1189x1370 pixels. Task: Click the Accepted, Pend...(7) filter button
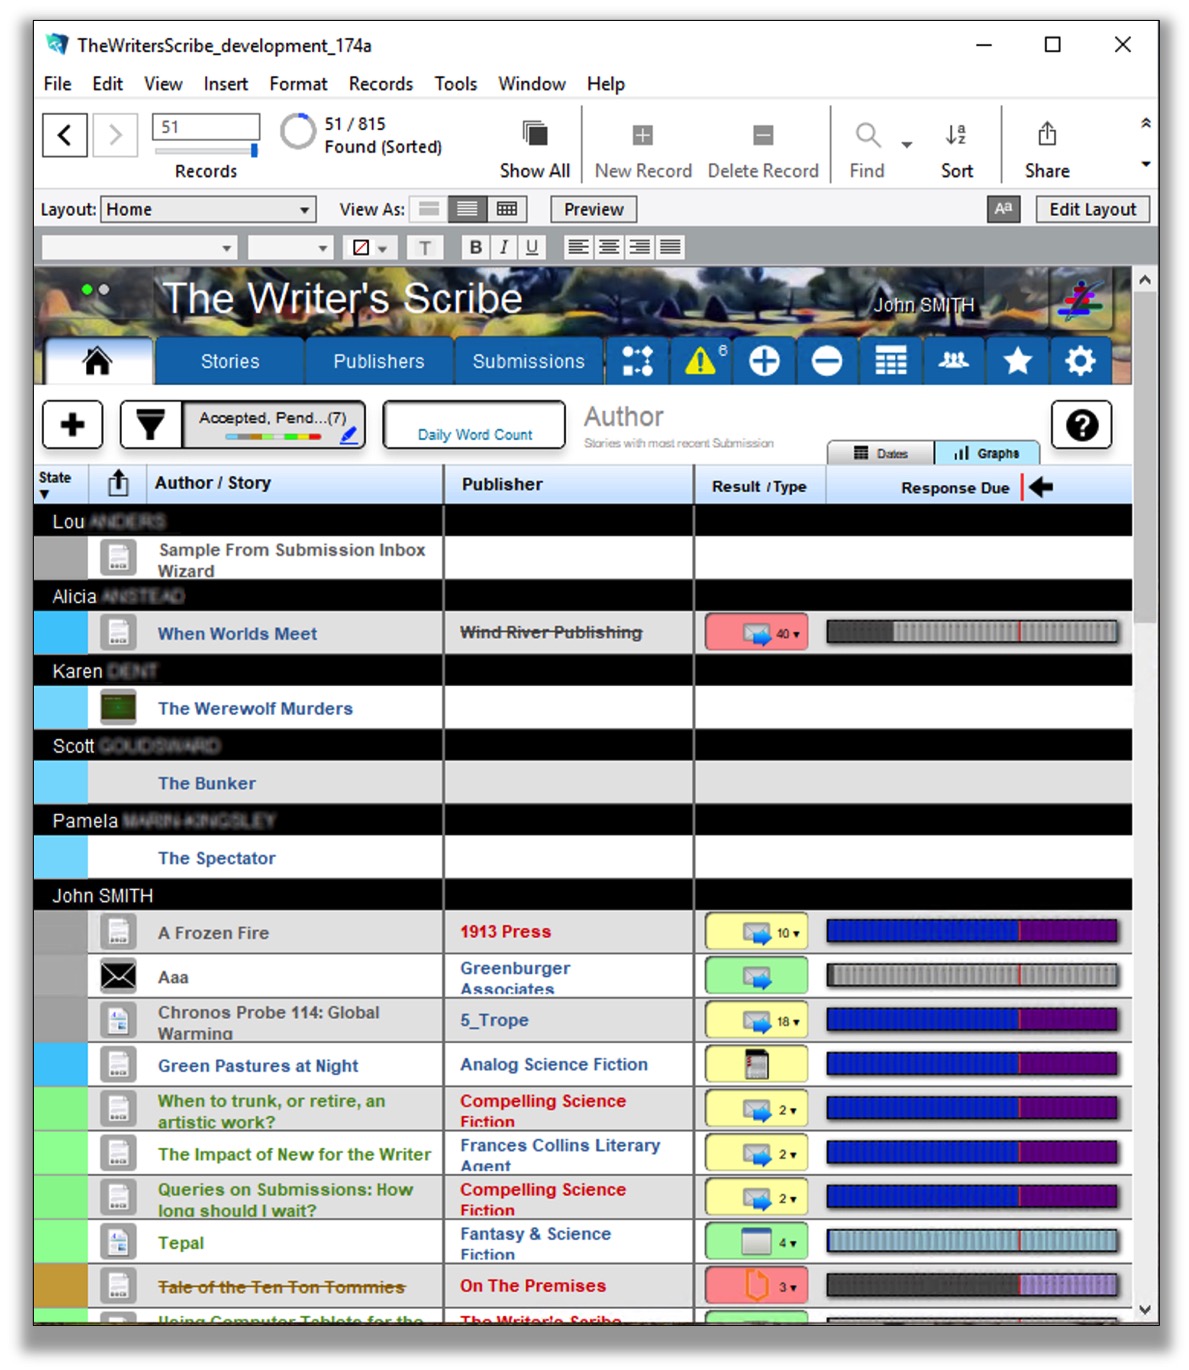click(273, 425)
